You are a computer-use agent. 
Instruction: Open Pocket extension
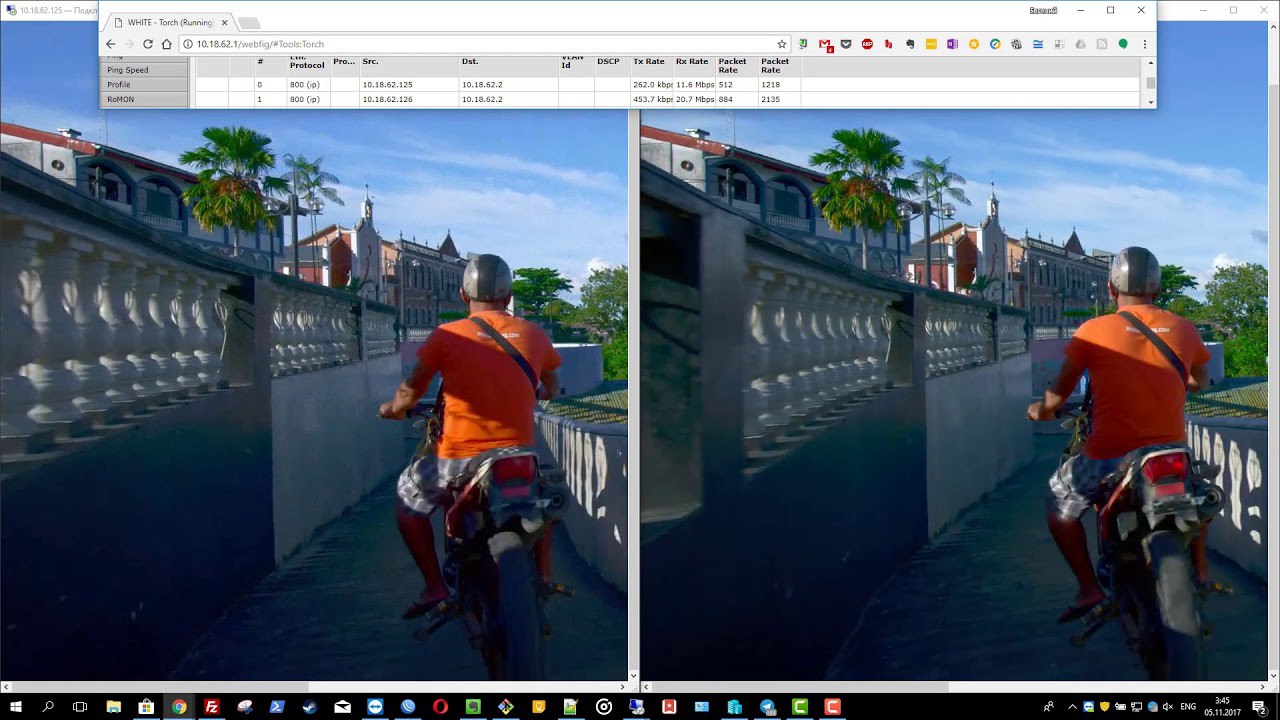tap(846, 44)
